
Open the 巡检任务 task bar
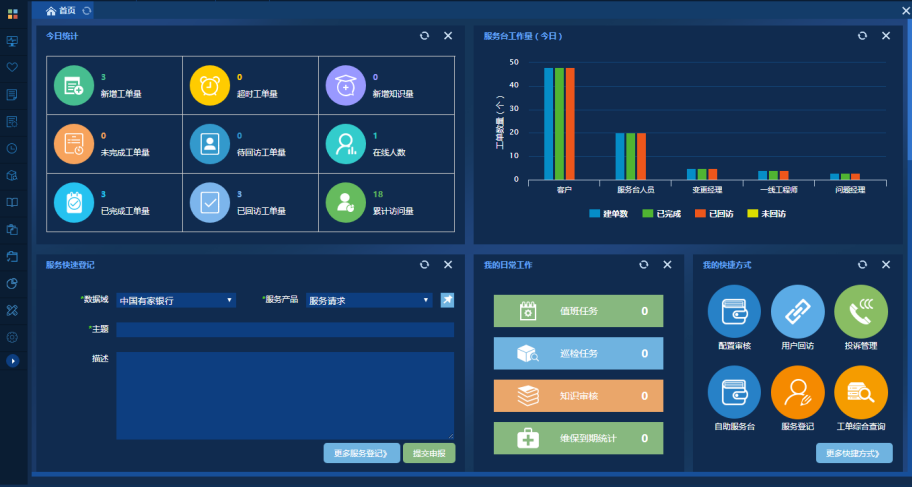[578, 353]
